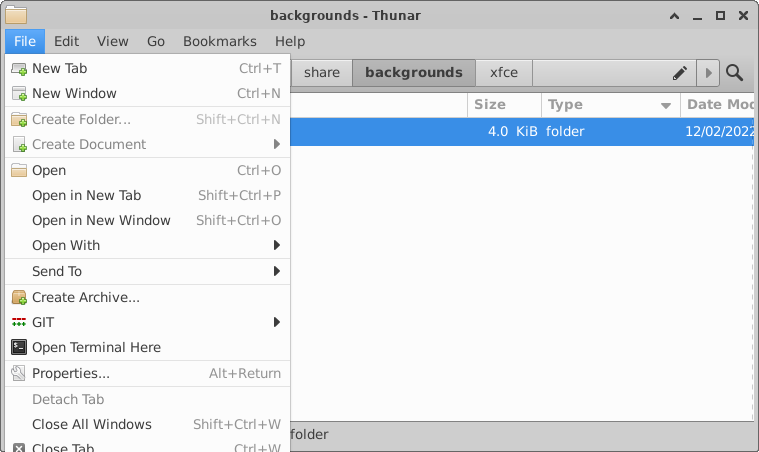Click the Close Tab X icon
The width and height of the screenshot is (759, 452).
point(19,448)
